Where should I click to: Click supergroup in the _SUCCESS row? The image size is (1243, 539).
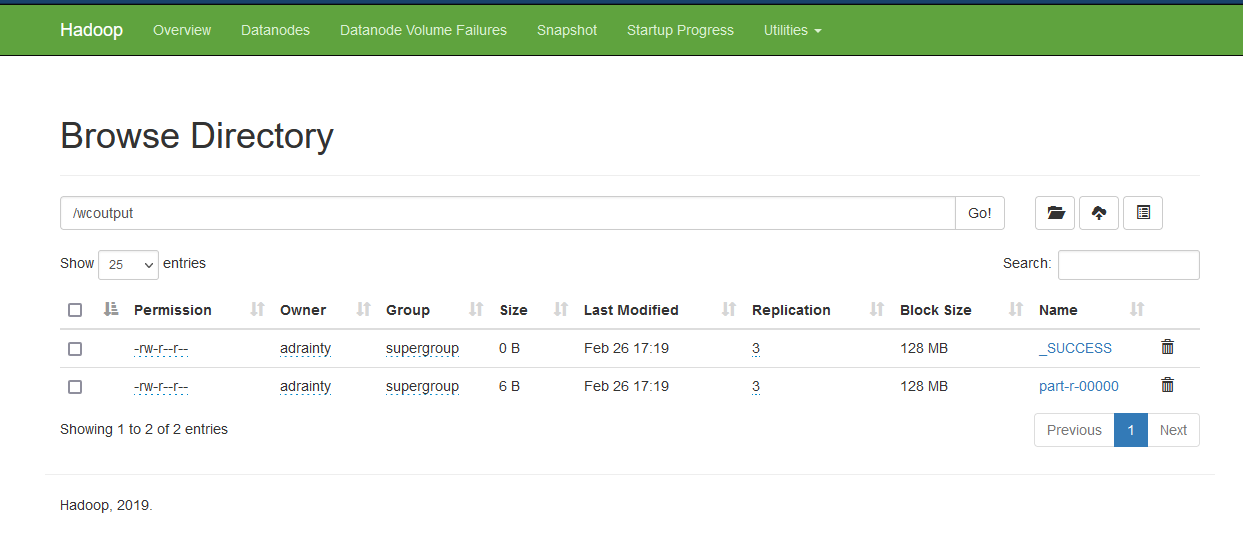(x=422, y=348)
